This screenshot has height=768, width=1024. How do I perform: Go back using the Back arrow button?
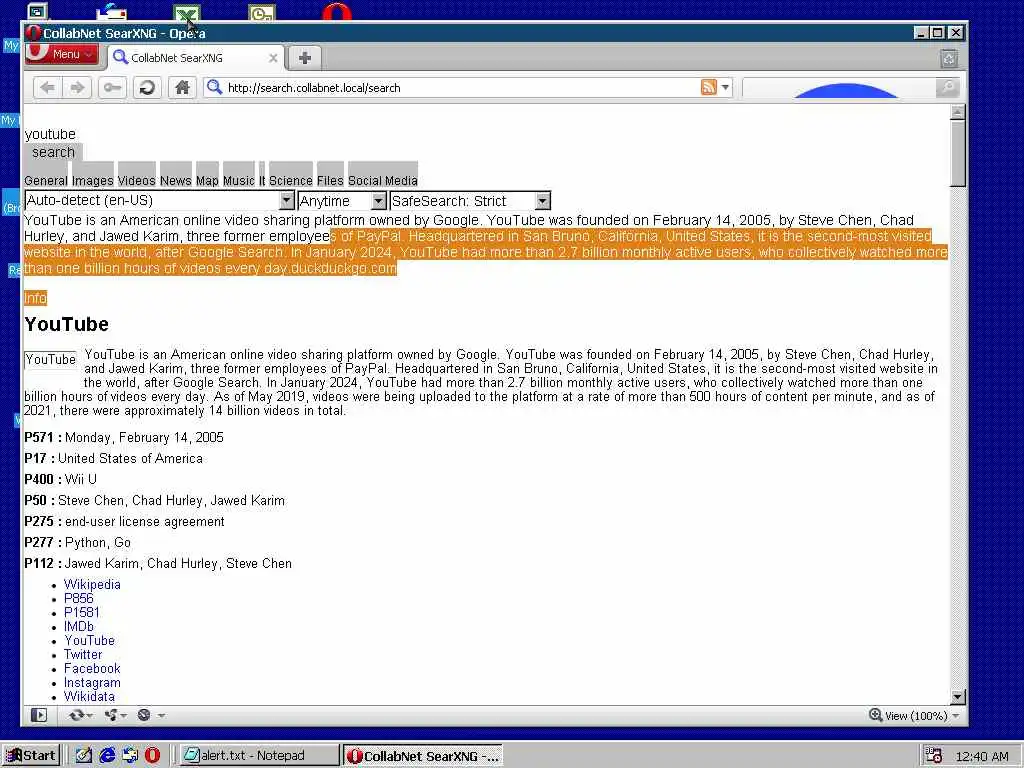click(47, 88)
